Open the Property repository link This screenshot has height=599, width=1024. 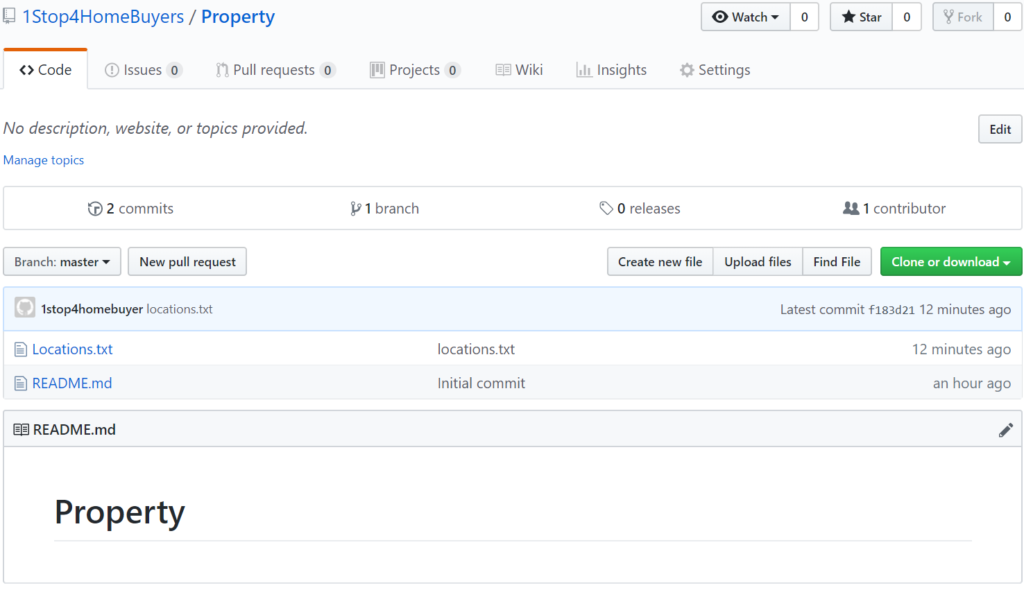[x=238, y=16]
